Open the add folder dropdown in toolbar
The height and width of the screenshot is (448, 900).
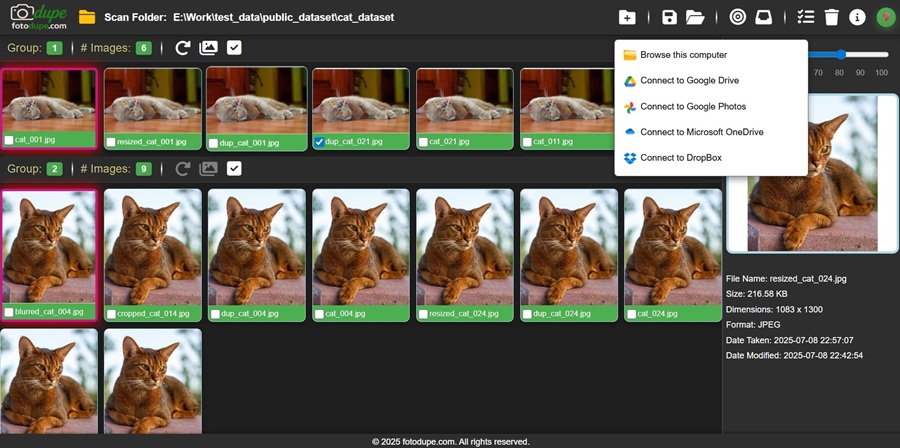pyautogui.click(x=627, y=17)
